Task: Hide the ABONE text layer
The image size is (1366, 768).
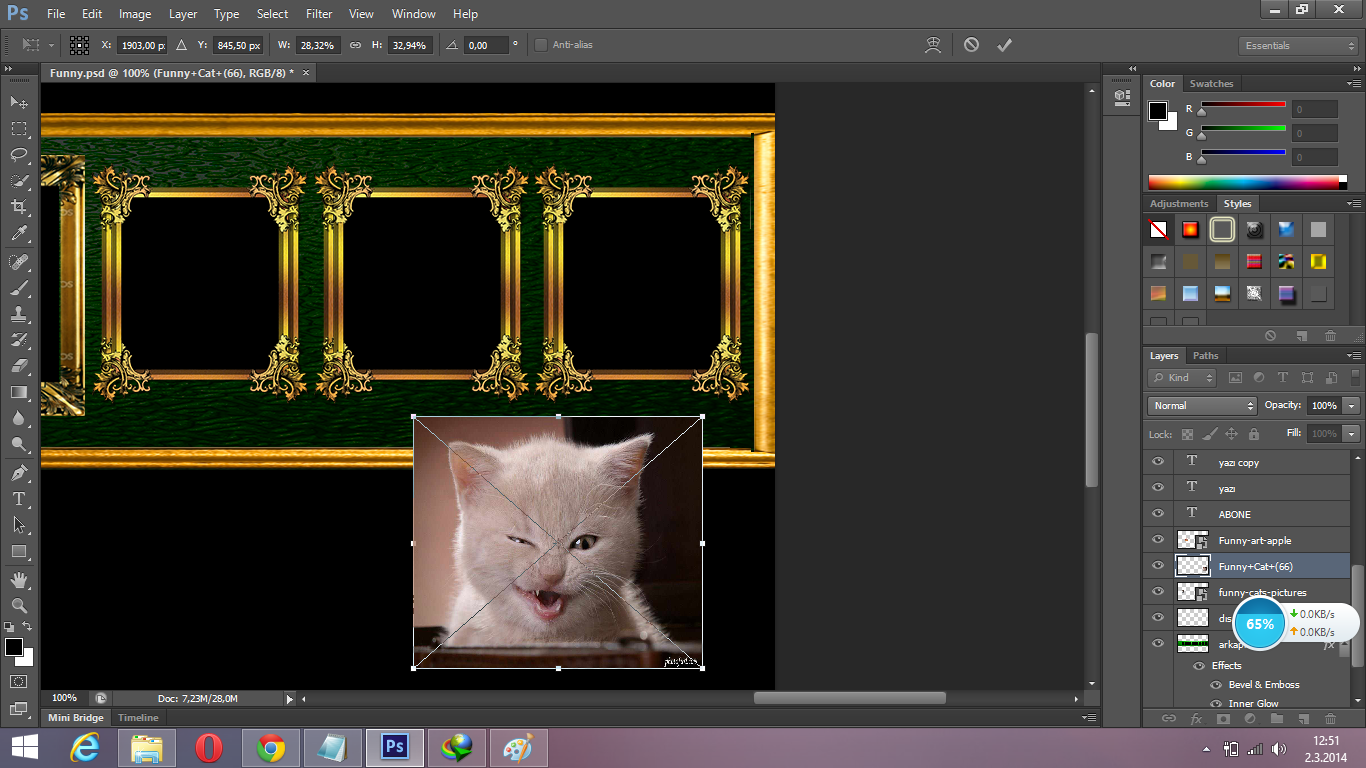Action: pyautogui.click(x=1158, y=514)
